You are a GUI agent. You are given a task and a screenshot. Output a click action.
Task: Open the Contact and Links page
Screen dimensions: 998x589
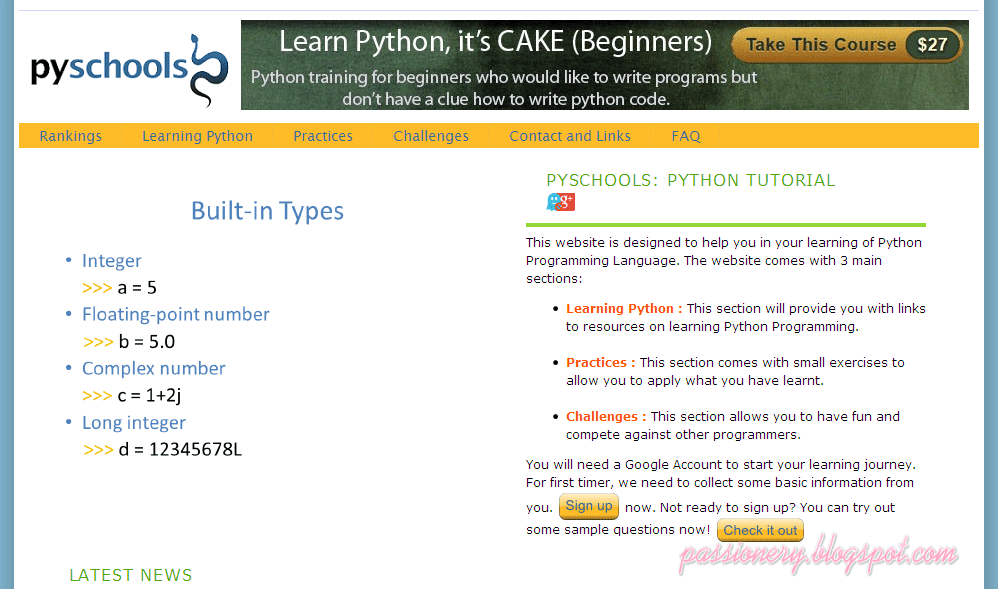(570, 135)
